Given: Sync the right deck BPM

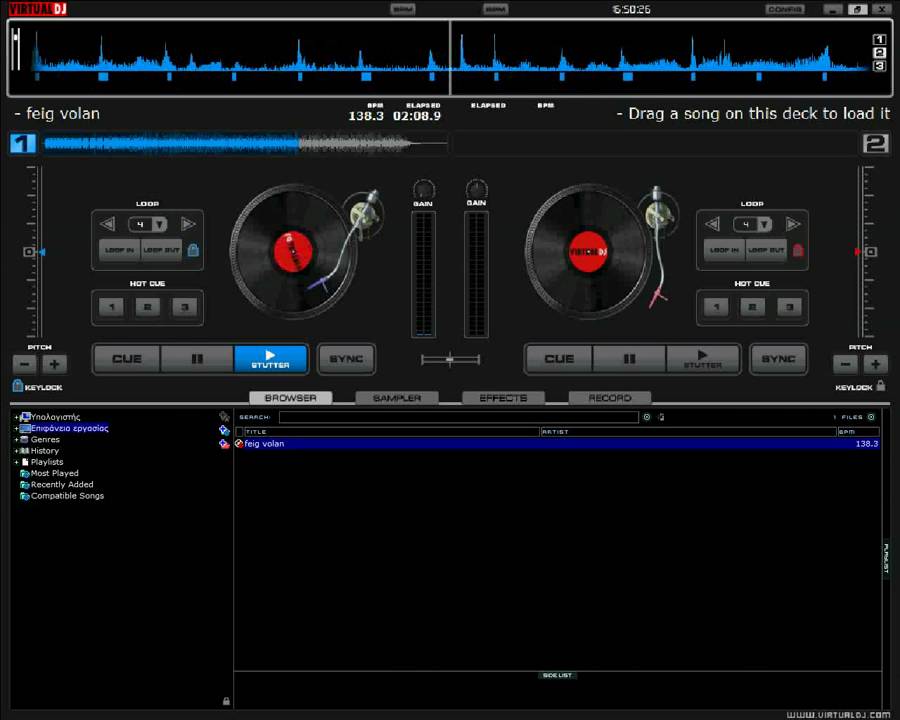Looking at the screenshot, I should pos(778,359).
